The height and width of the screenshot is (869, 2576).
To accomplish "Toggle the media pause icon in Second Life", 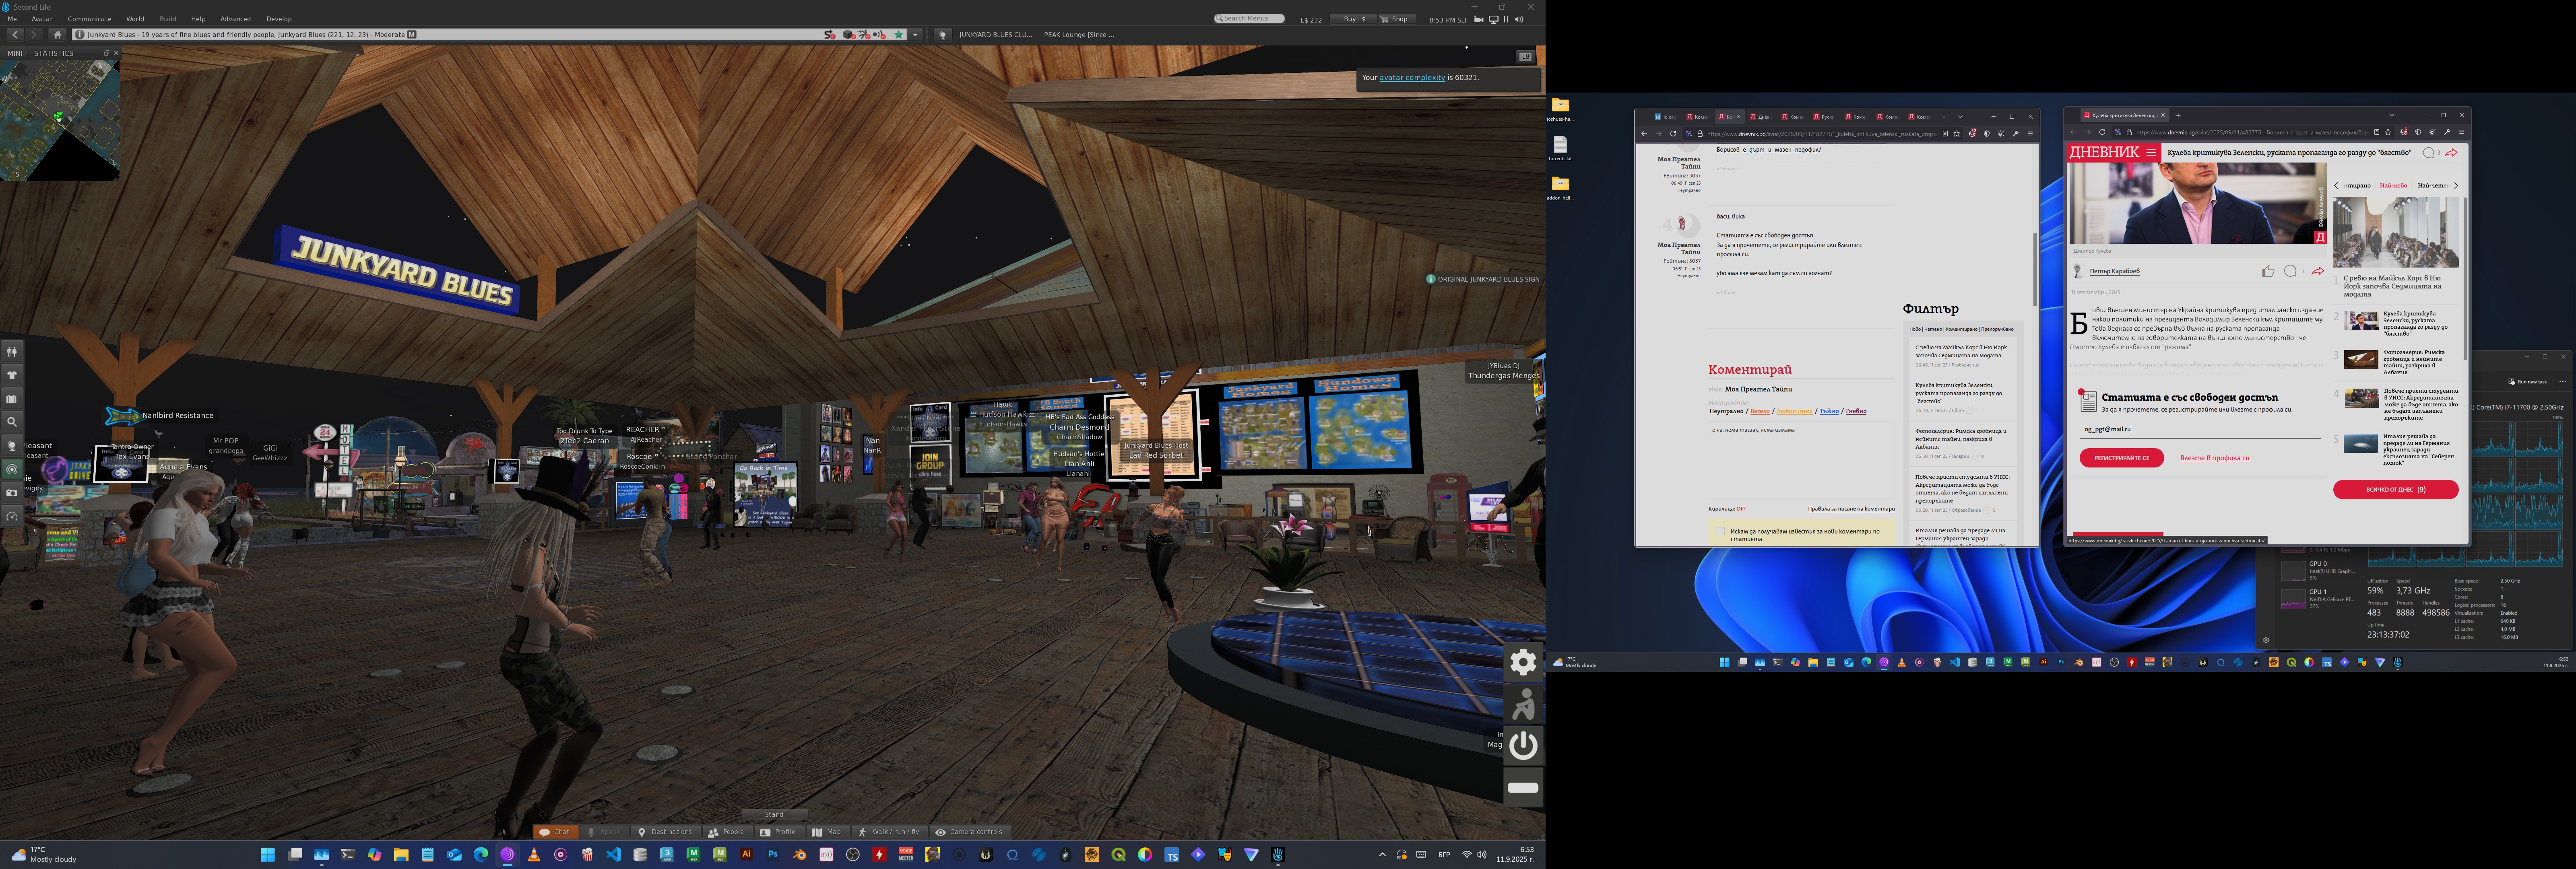I will pos(1506,19).
